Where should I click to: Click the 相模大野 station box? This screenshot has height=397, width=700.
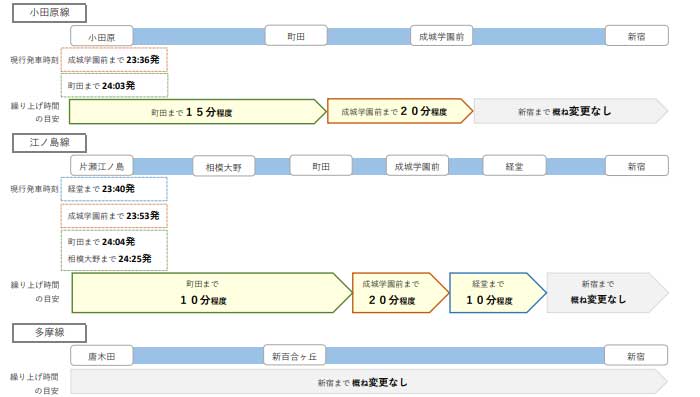223,167
